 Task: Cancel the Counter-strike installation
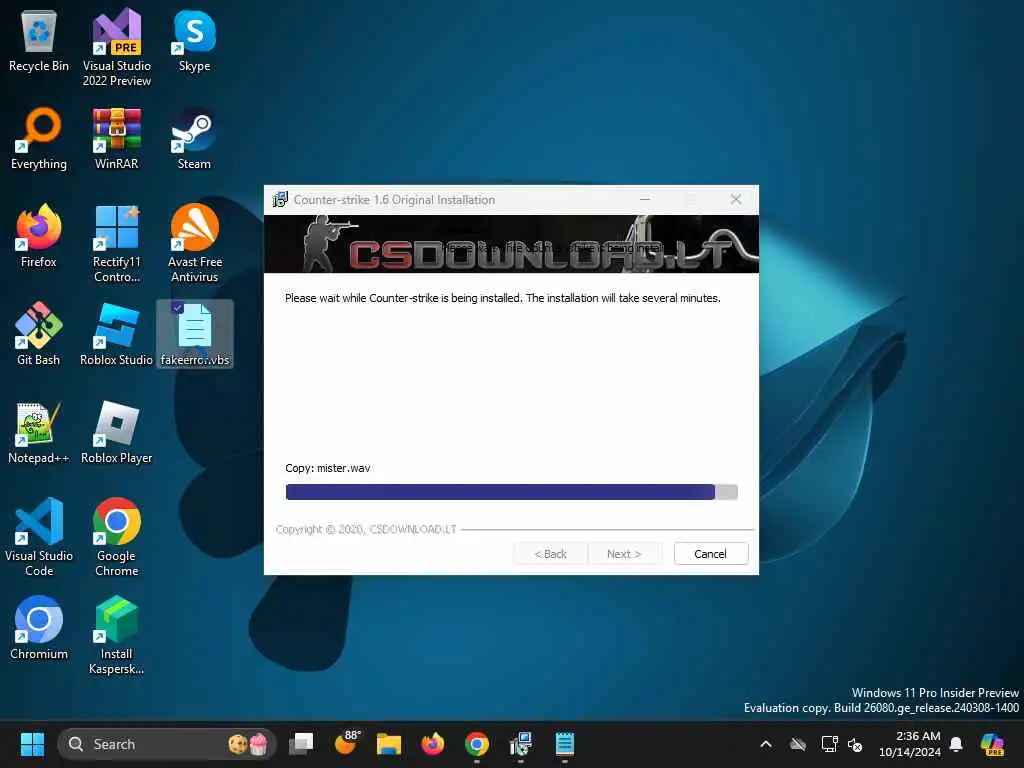[x=711, y=554]
